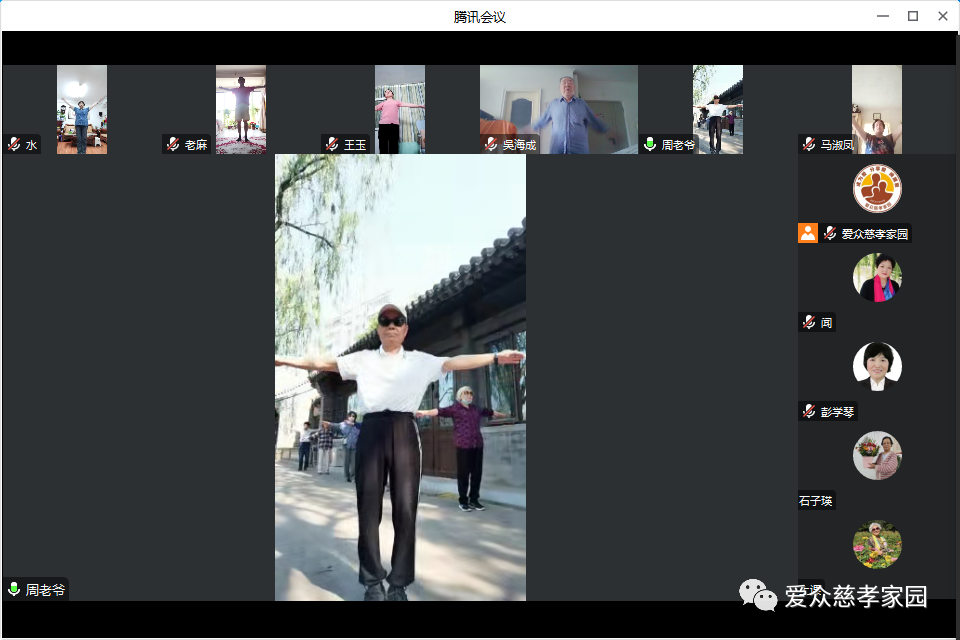Click green mic icon at bottom-left 周老爷 label
This screenshot has width=960, height=640.
tap(14, 589)
